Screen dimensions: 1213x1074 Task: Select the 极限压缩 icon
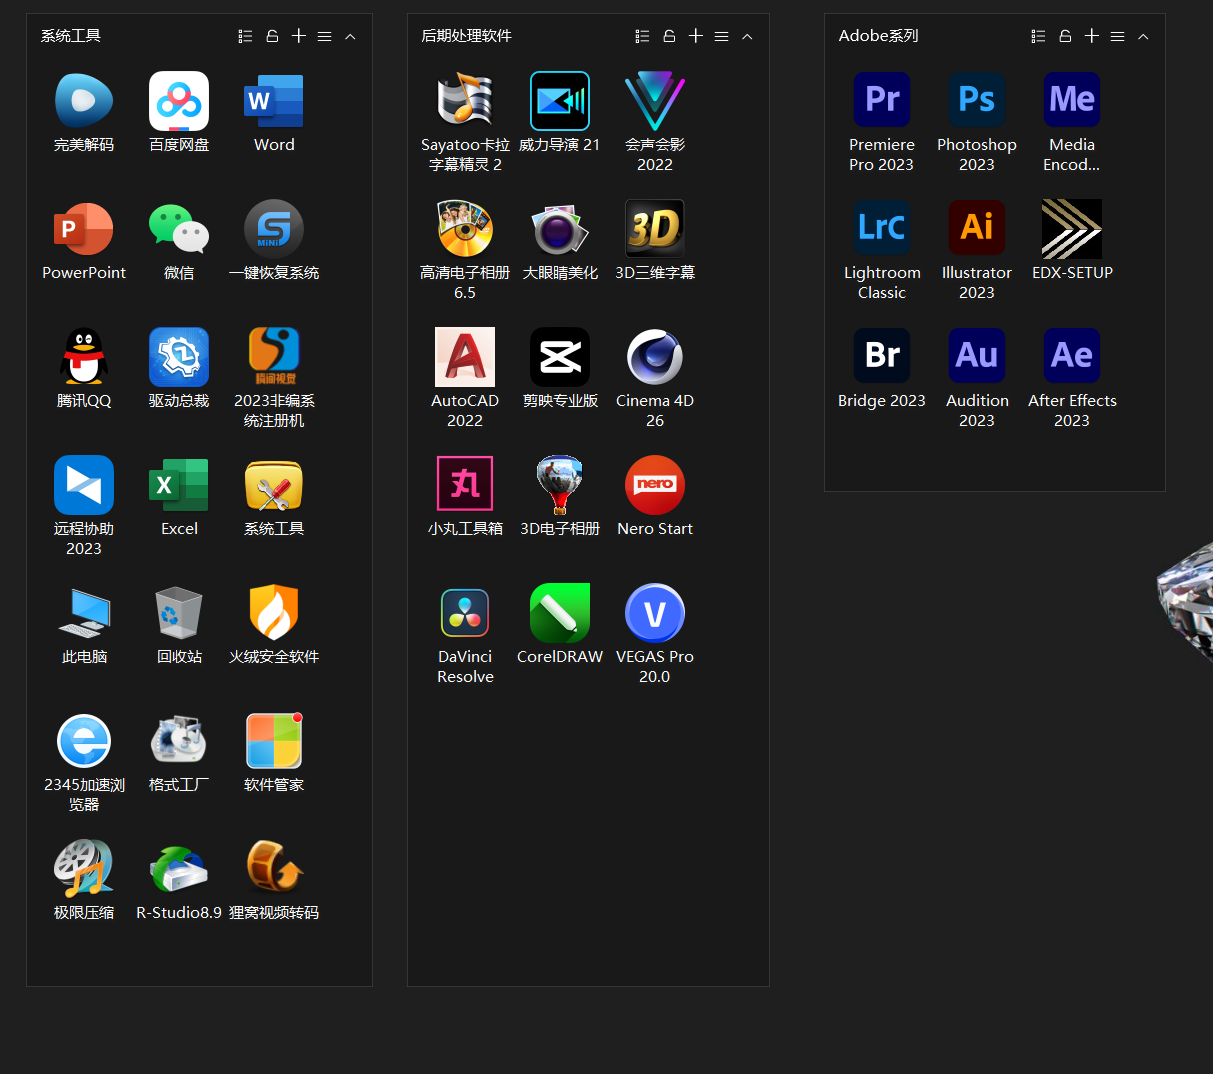click(x=84, y=869)
